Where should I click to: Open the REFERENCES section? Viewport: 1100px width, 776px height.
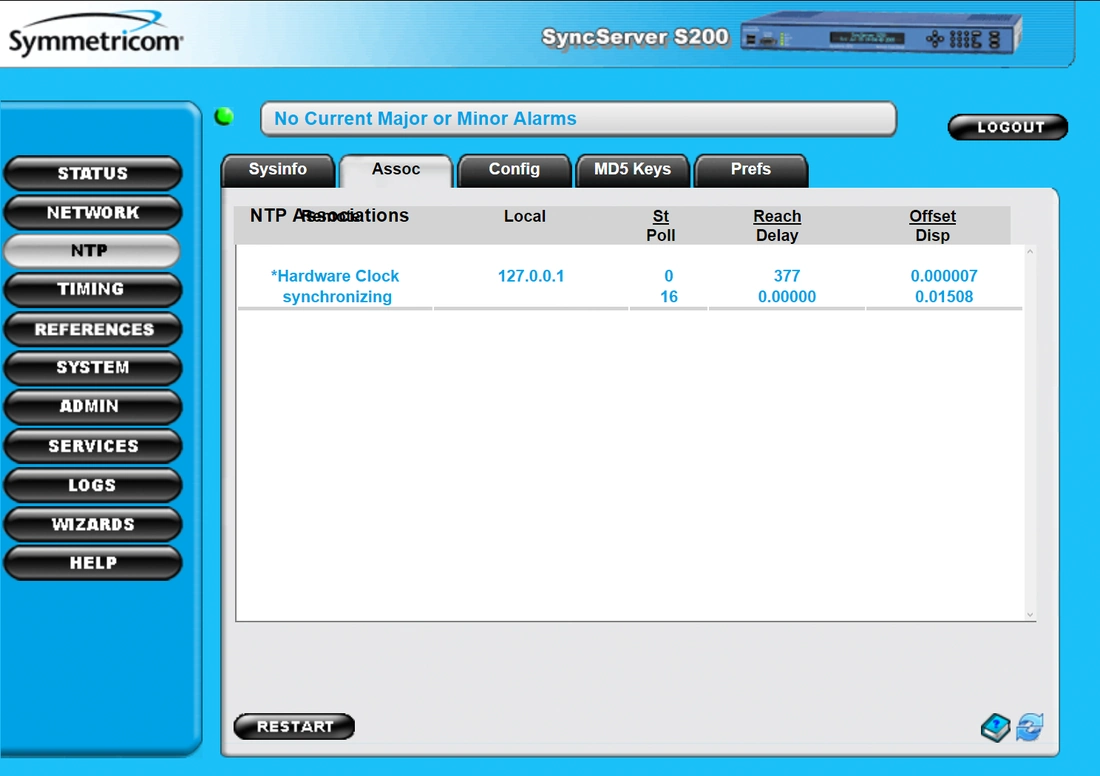pos(93,329)
